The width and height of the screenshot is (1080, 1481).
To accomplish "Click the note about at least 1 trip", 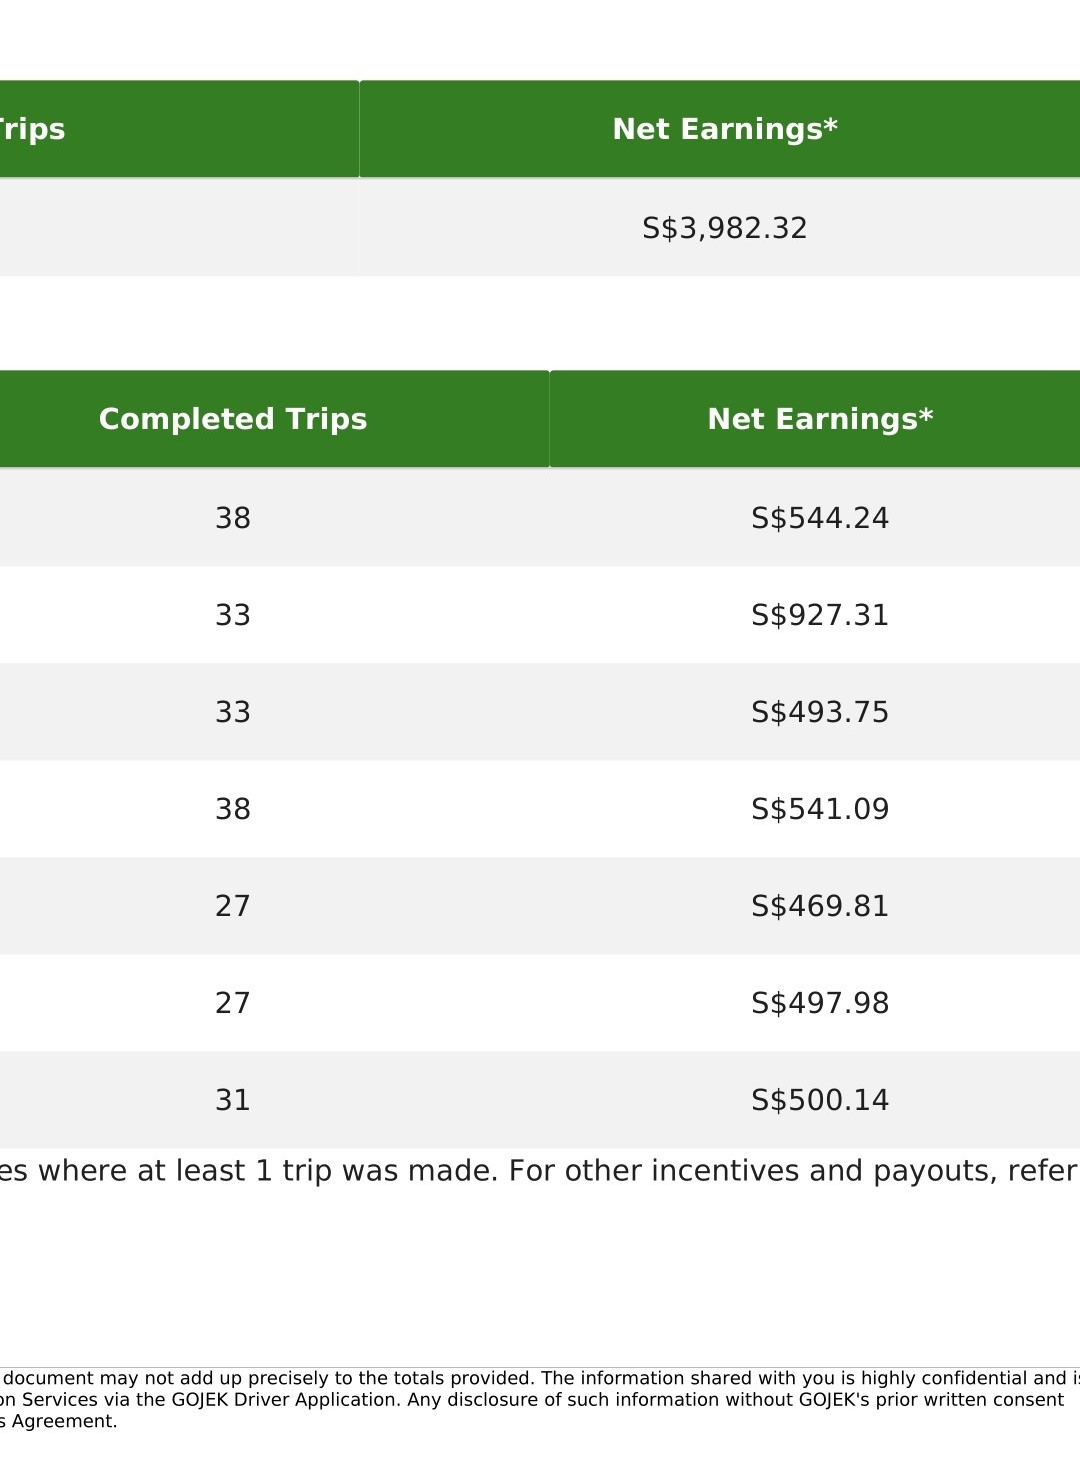I will 540,1171.
